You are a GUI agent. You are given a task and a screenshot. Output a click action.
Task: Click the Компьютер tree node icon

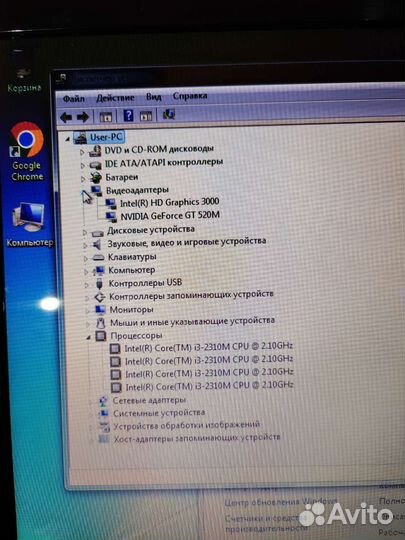pos(99,271)
